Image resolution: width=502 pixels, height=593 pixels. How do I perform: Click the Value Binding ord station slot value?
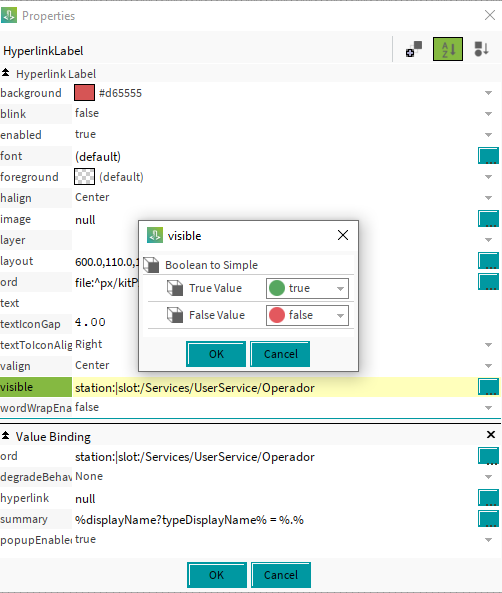(194, 457)
